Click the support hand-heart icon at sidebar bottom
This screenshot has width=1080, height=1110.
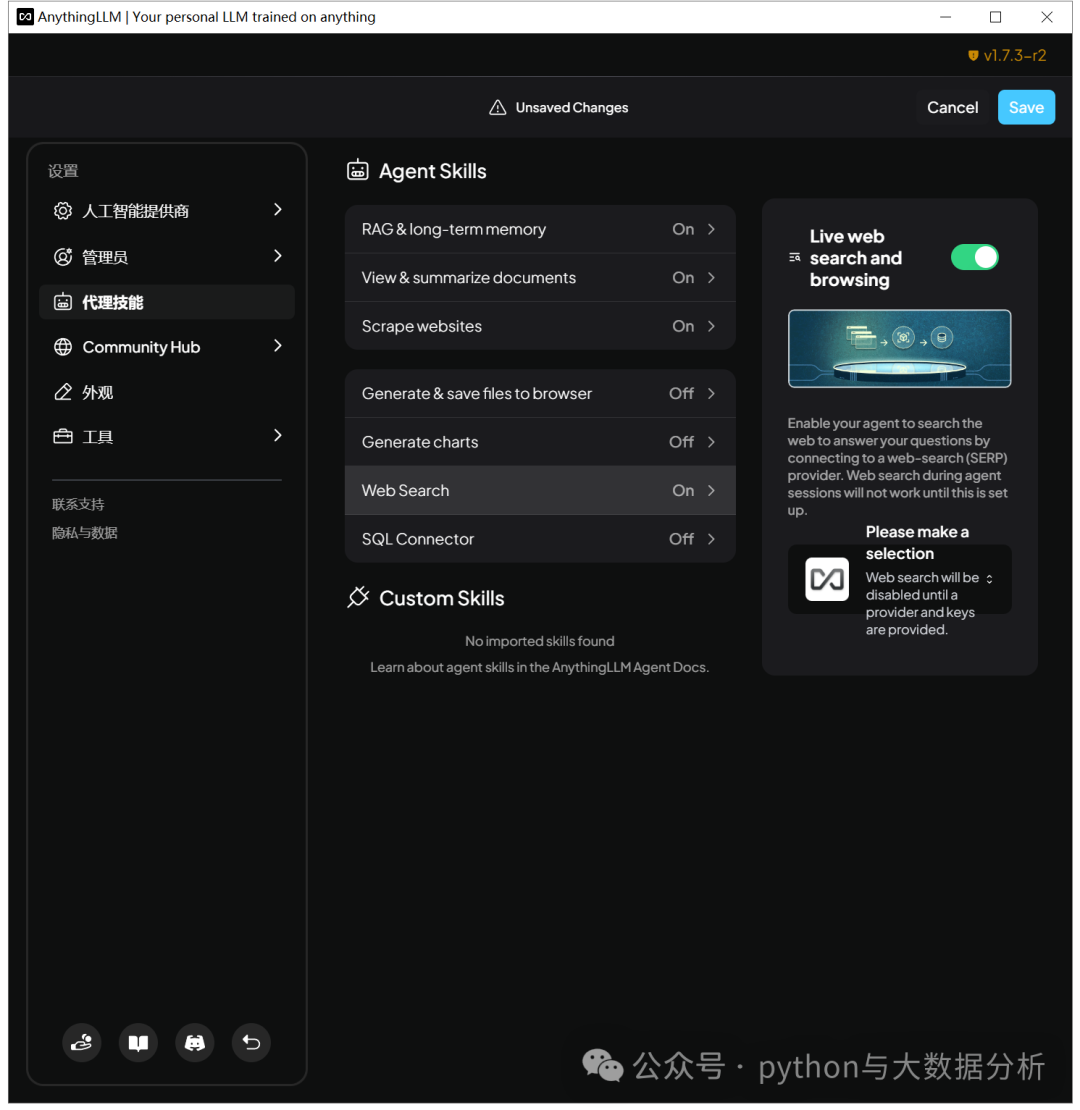pyautogui.click(x=81, y=1043)
